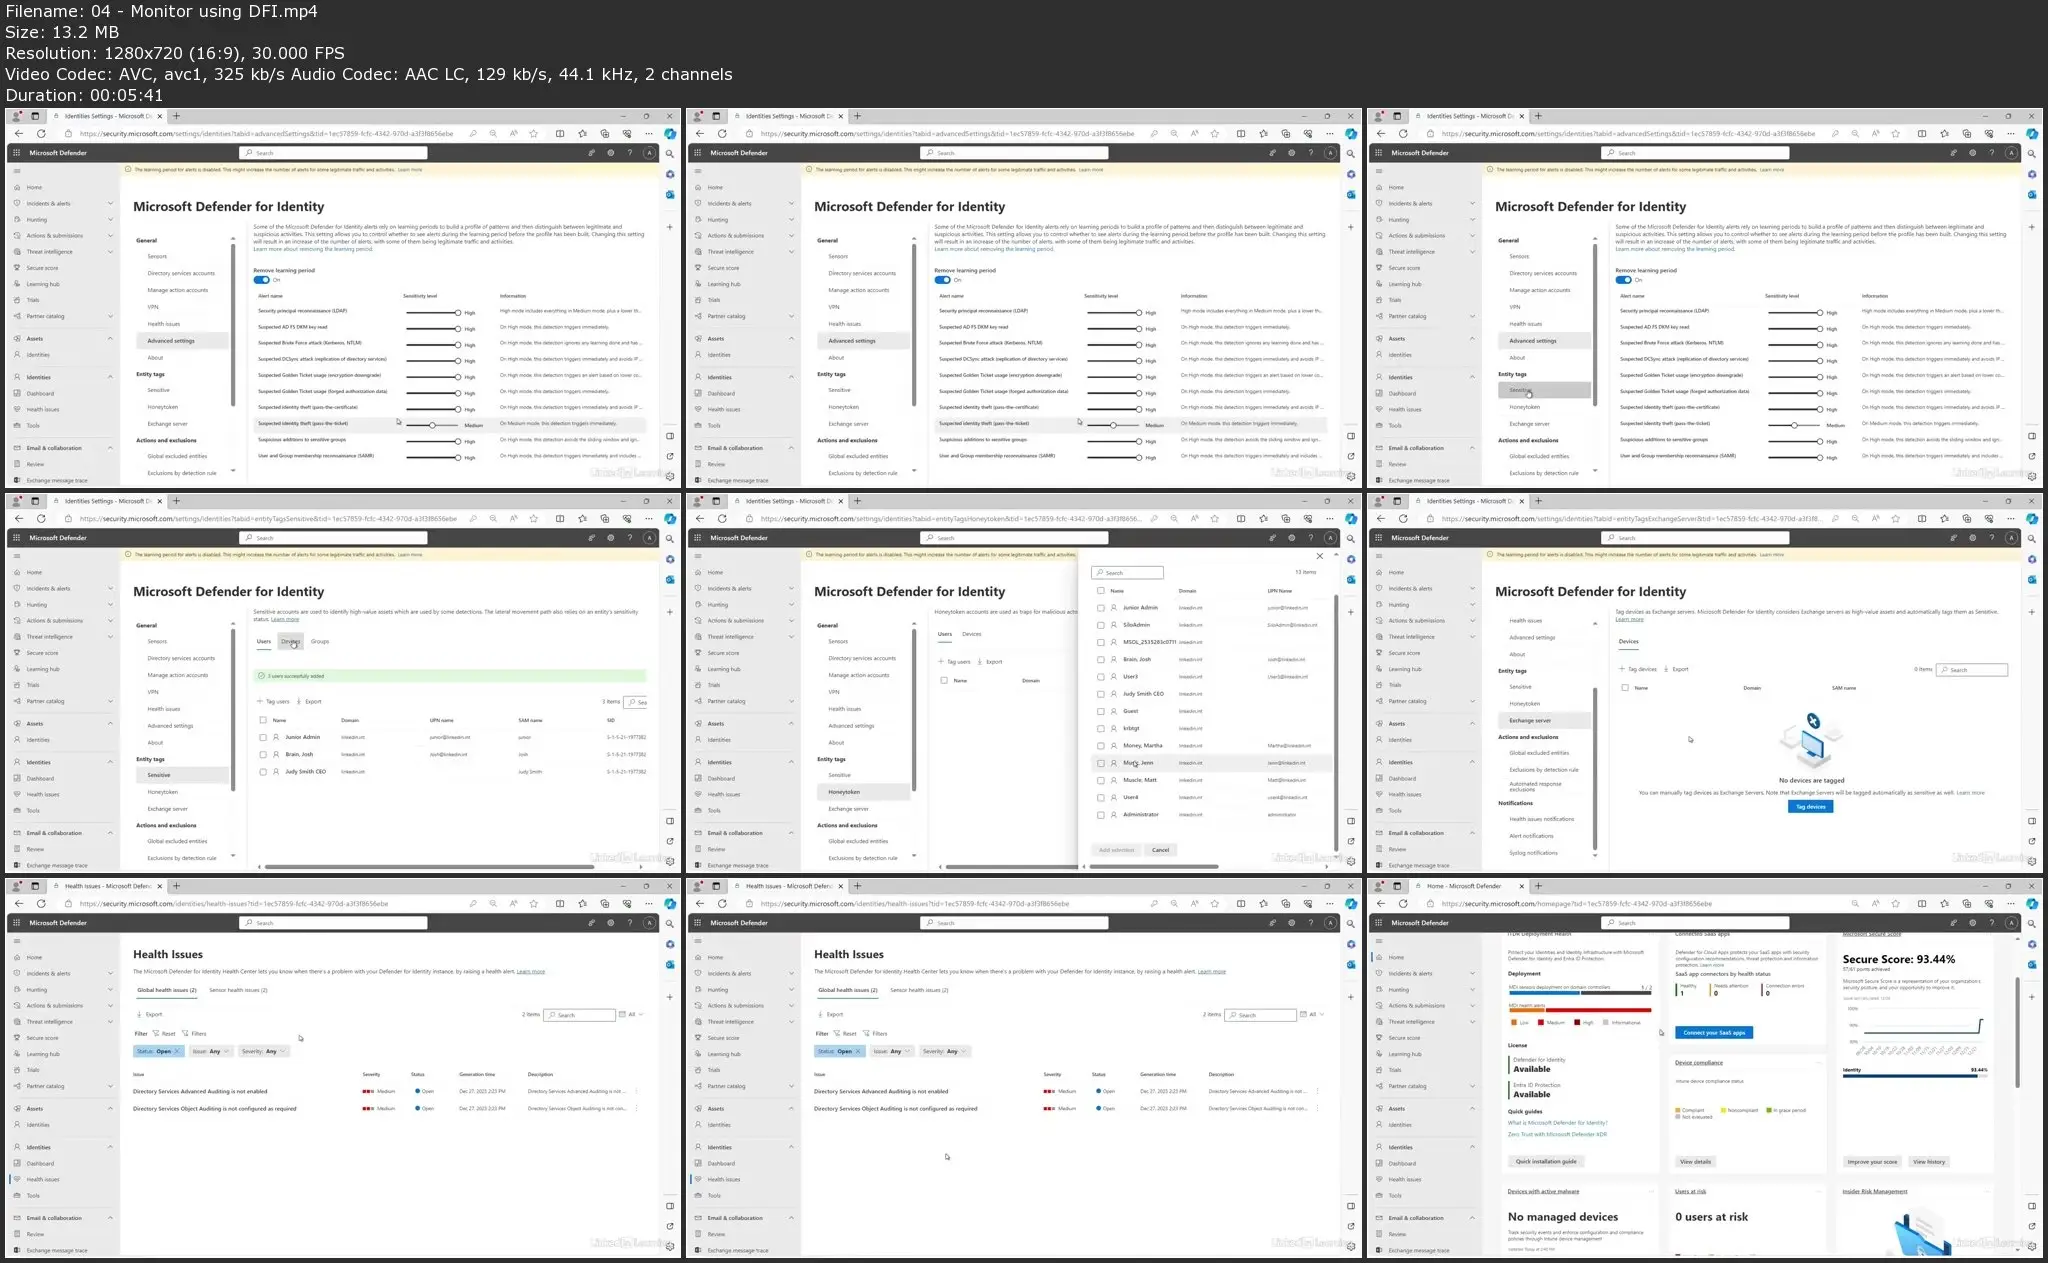Screen dimensions: 2048x1263
Task: Turn off Remove learning period toggle in top-left frame
Action: click(x=262, y=280)
